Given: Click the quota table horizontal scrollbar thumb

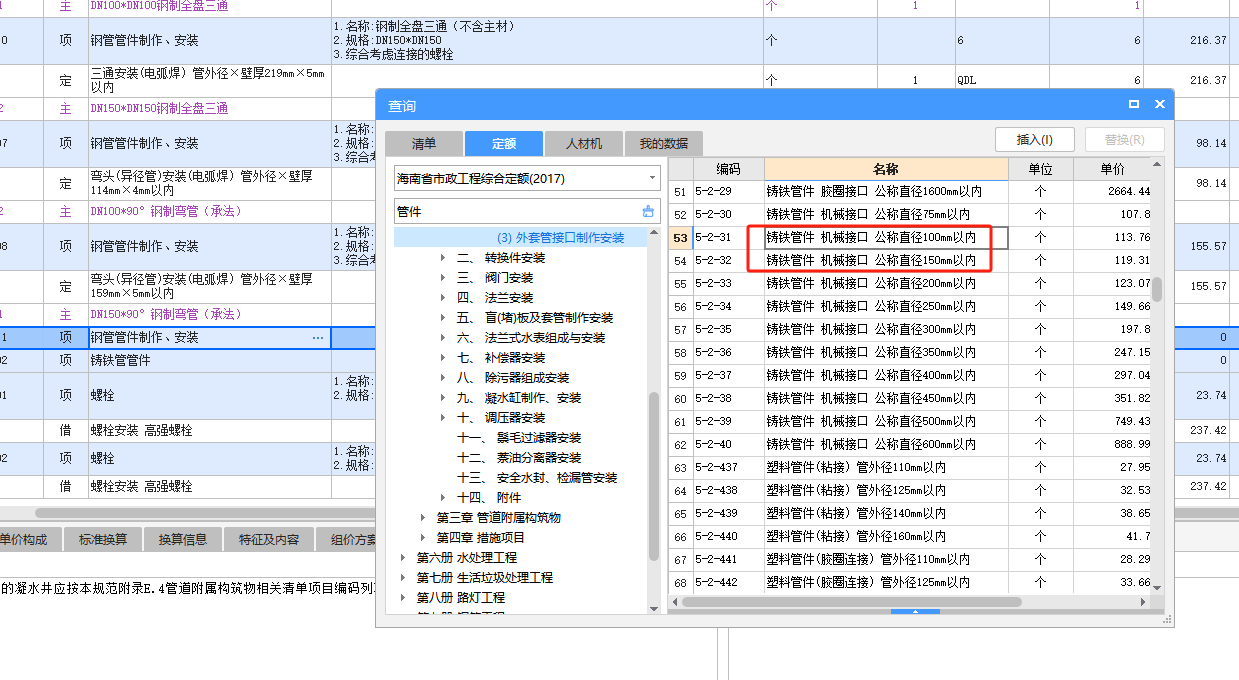Looking at the screenshot, I should [853, 602].
